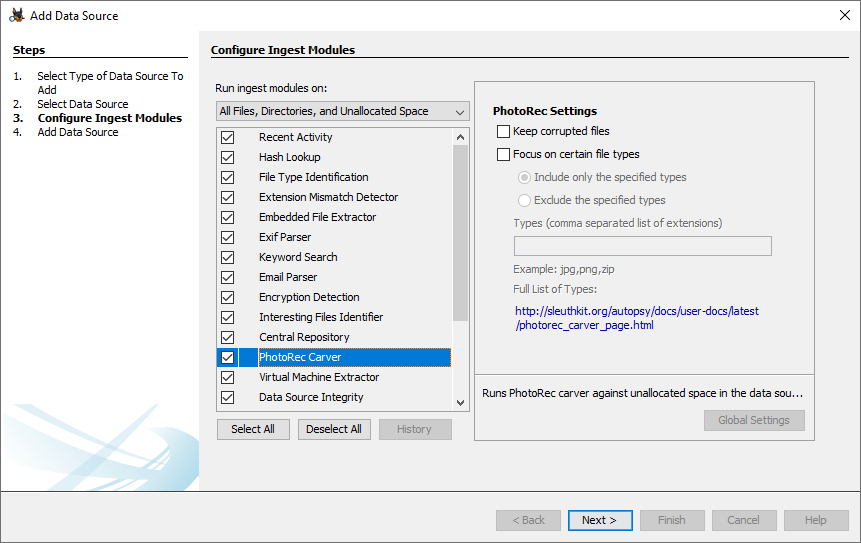
Task: Toggle the Hash Lookup module checkbox
Action: pyautogui.click(x=227, y=157)
